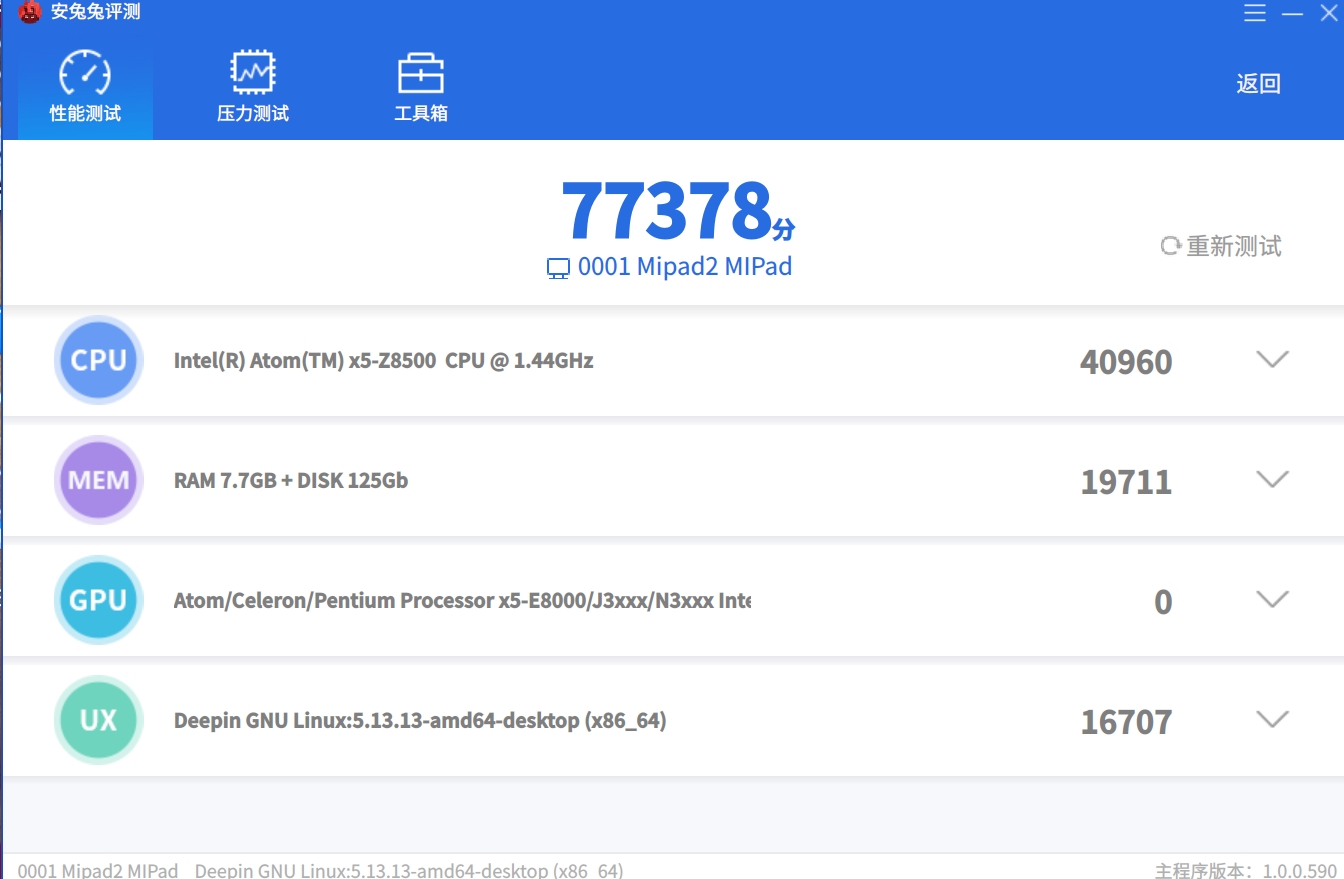Click the Intel Atom x5-Z8500 CPU description
The image size is (1344, 879).
[x=383, y=360]
